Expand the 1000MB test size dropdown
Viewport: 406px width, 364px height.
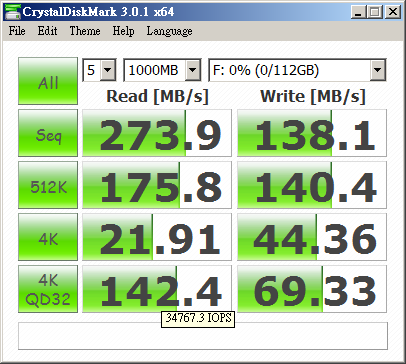pos(193,70)
